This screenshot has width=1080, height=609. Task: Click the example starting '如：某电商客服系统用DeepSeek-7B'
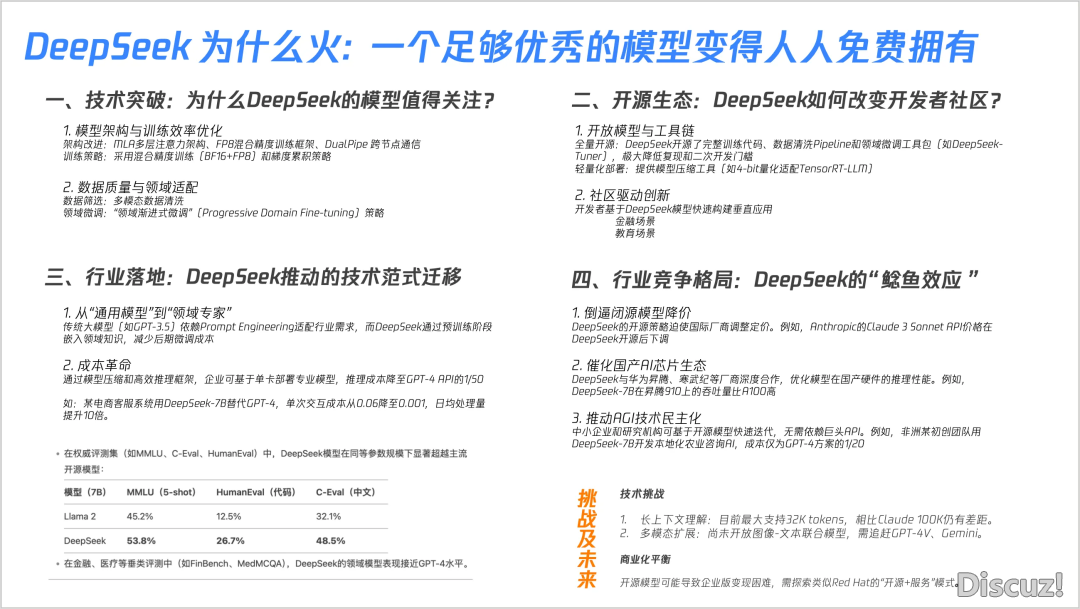(x=274, y=409)
